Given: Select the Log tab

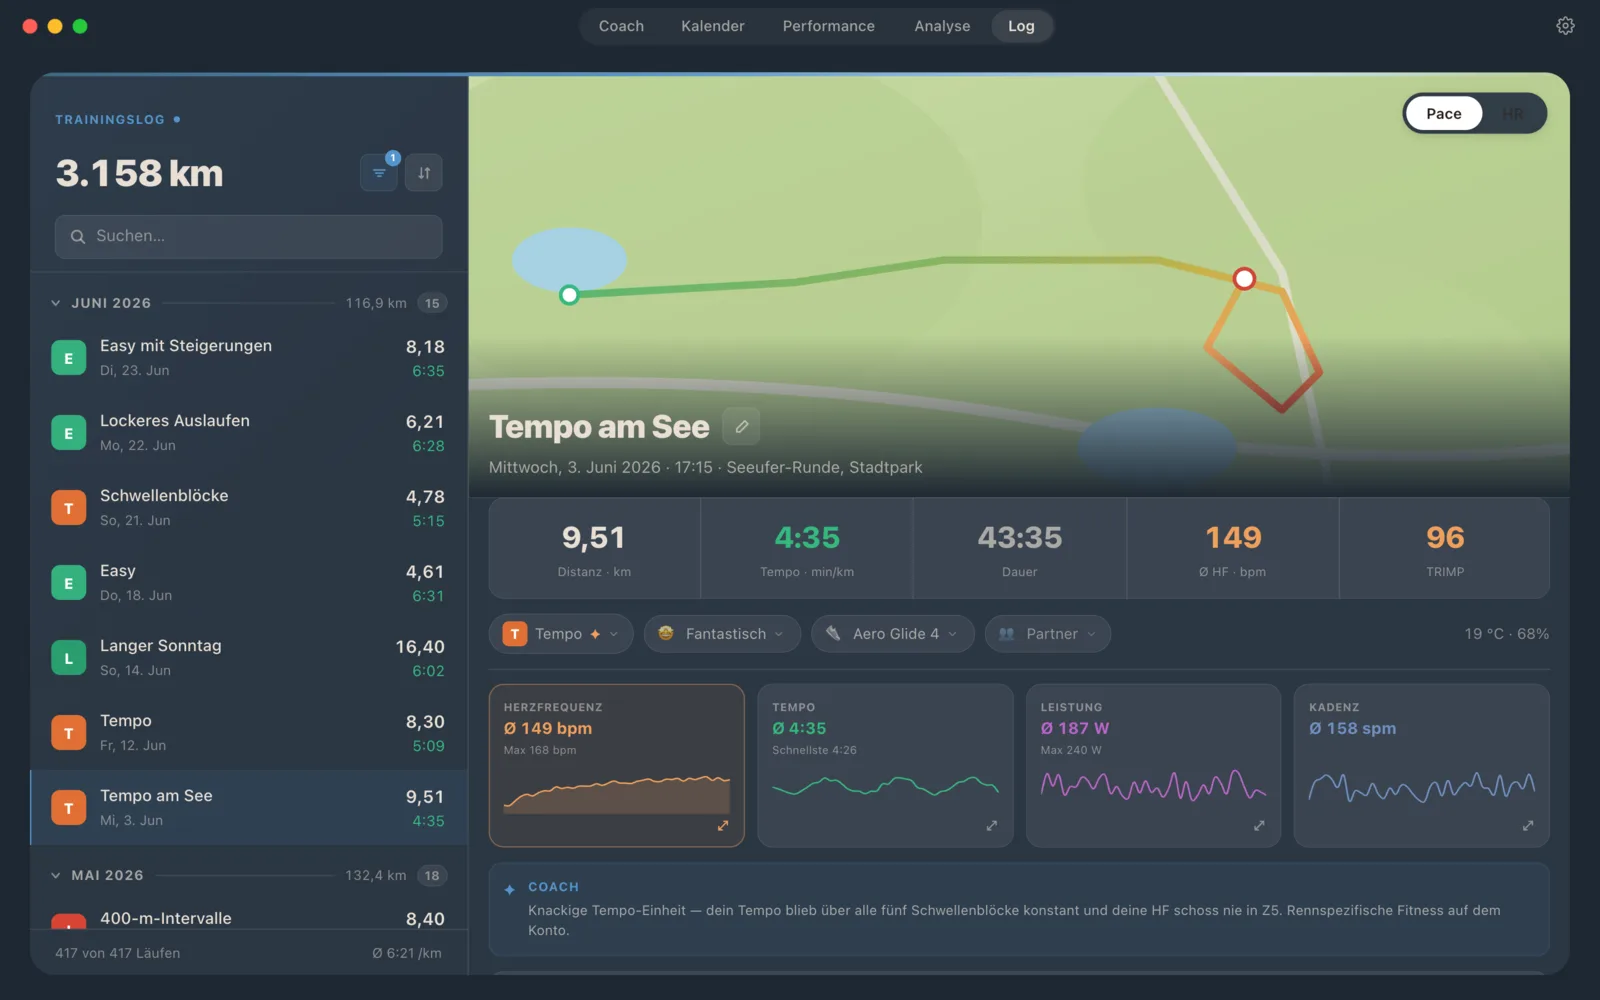Looking at the screenshot, I should click(1021, 26).
